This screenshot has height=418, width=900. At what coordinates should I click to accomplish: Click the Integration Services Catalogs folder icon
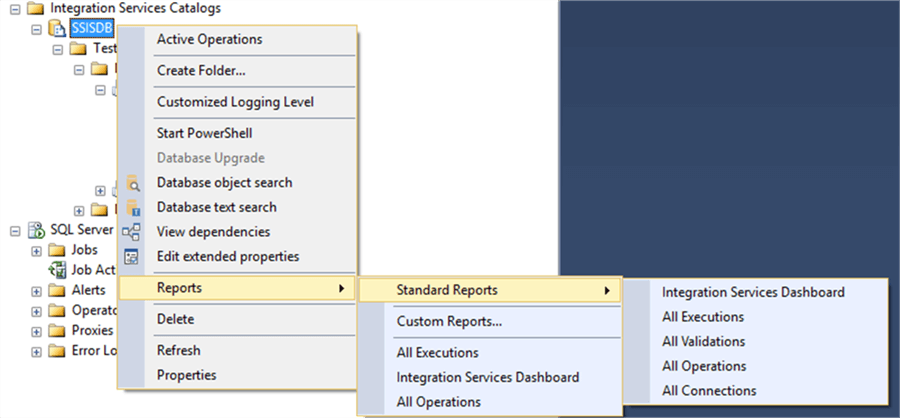tap(36, 8)
